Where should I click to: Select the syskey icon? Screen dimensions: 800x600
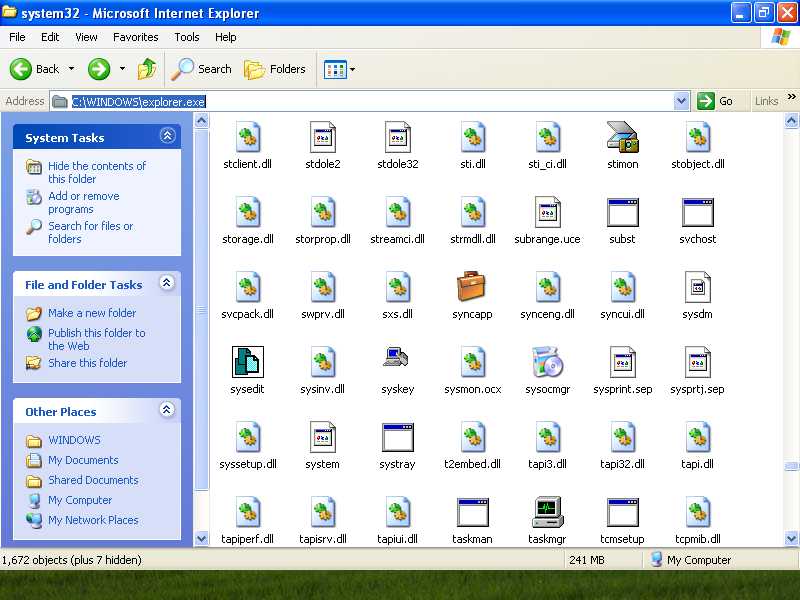(x=397, y=358)
